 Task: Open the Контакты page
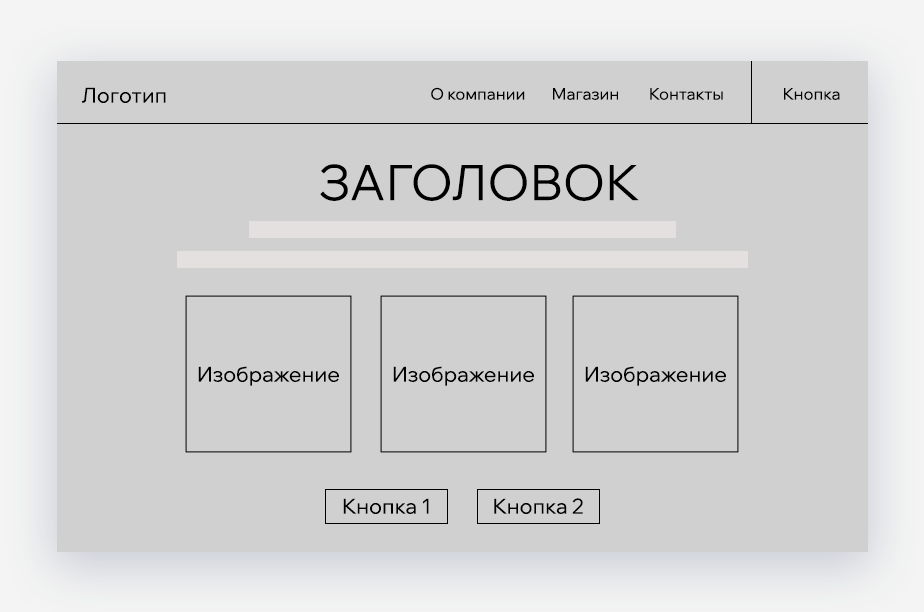tap(686, 94)
